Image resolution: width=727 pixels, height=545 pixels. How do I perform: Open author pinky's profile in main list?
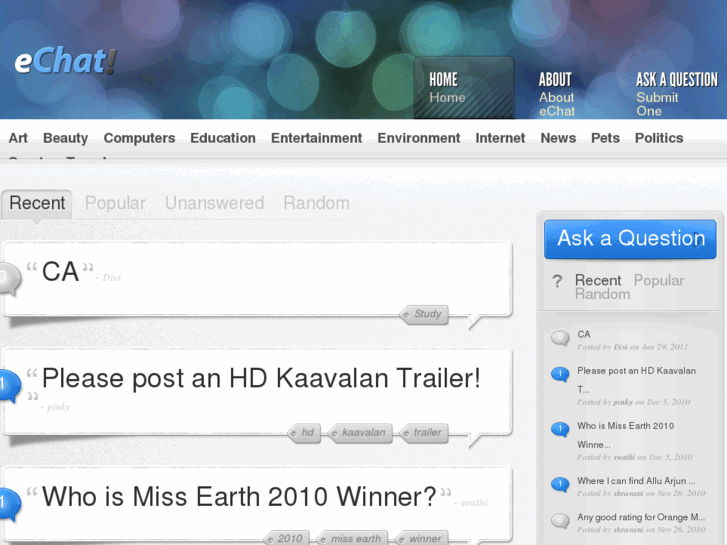coord(58,407)
